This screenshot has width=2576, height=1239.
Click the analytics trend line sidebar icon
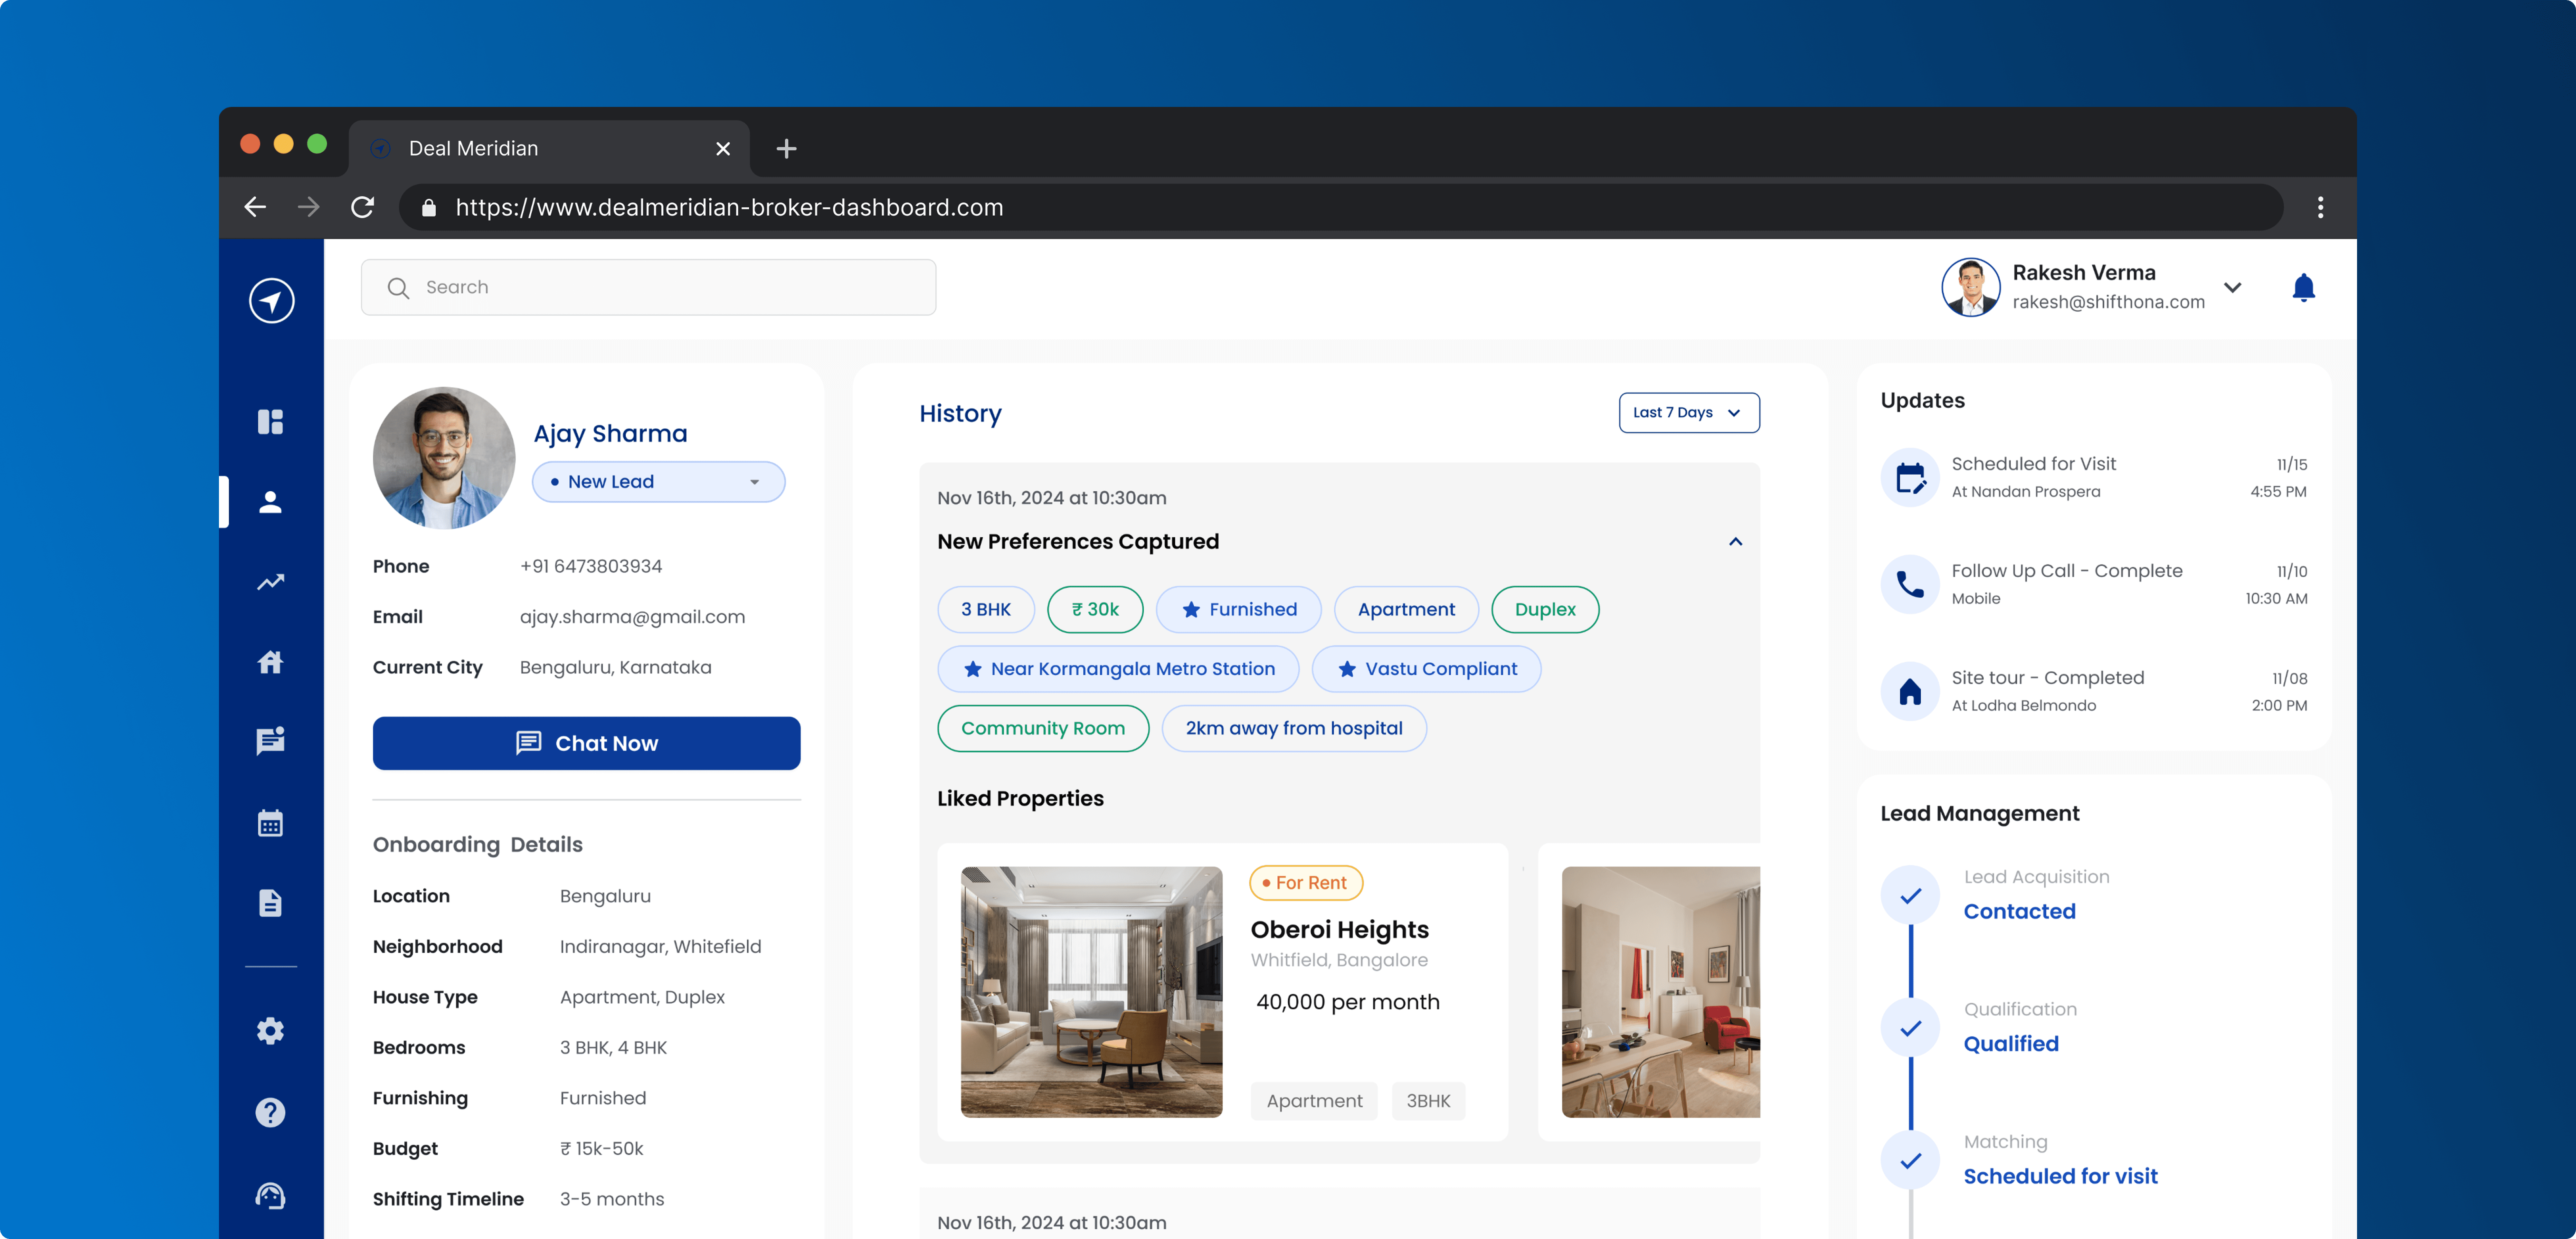pos(270,582)
